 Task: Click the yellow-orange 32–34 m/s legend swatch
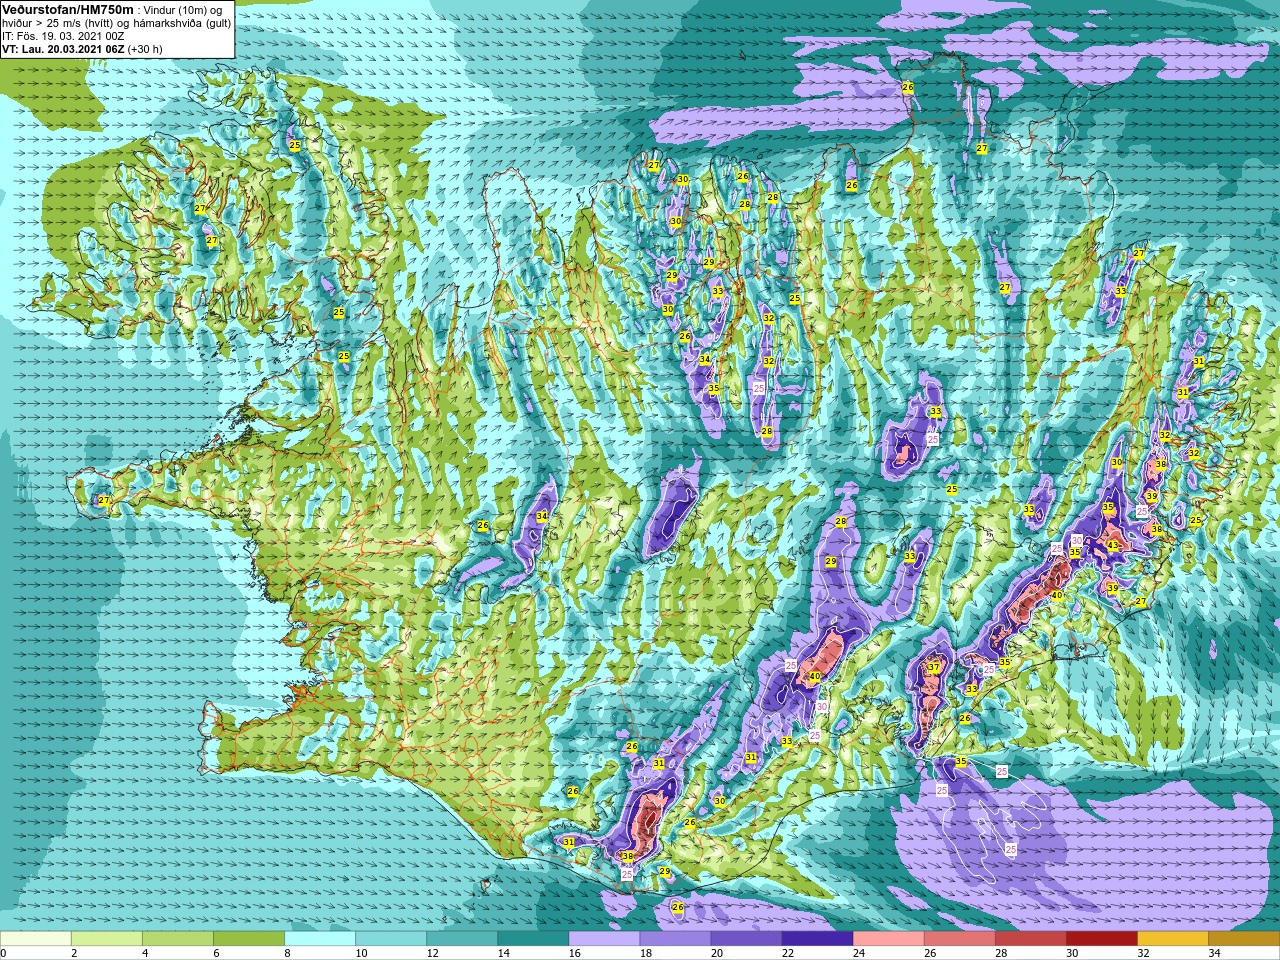point(1172,939)
